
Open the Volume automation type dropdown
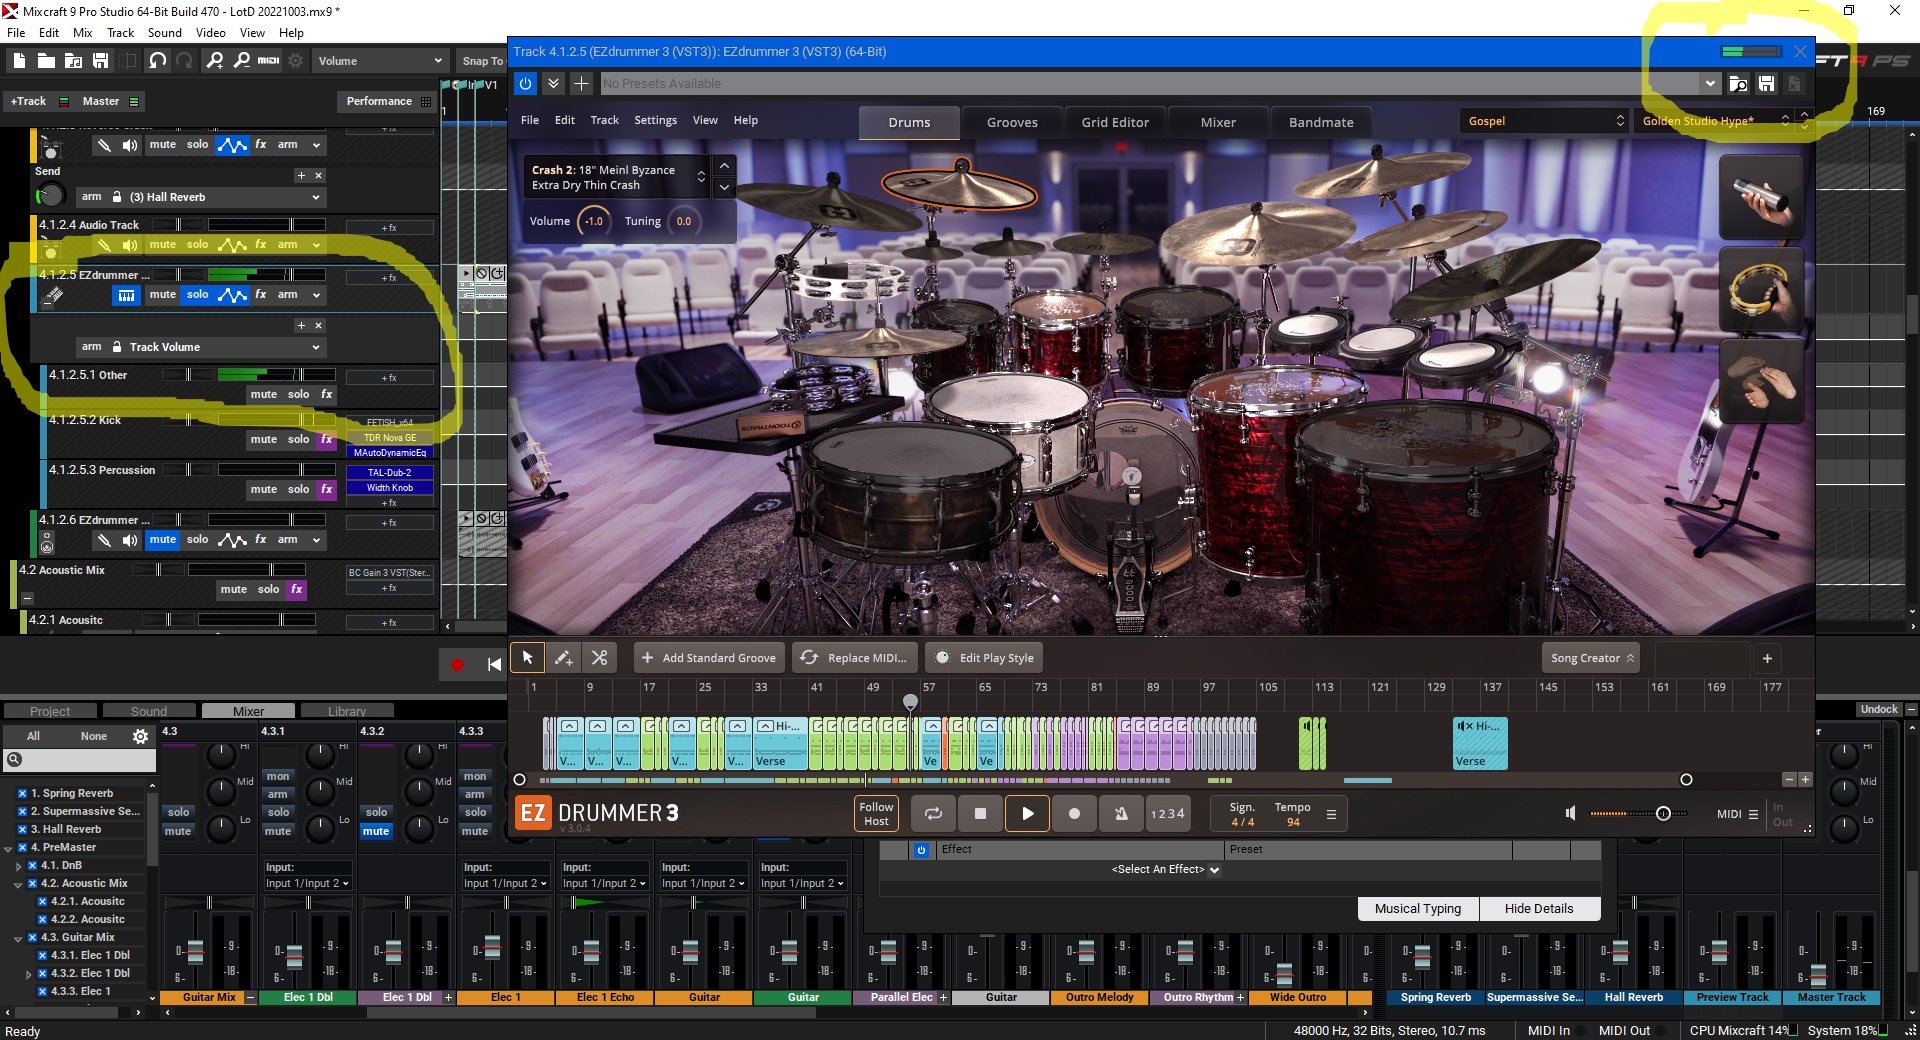point(380,61)
